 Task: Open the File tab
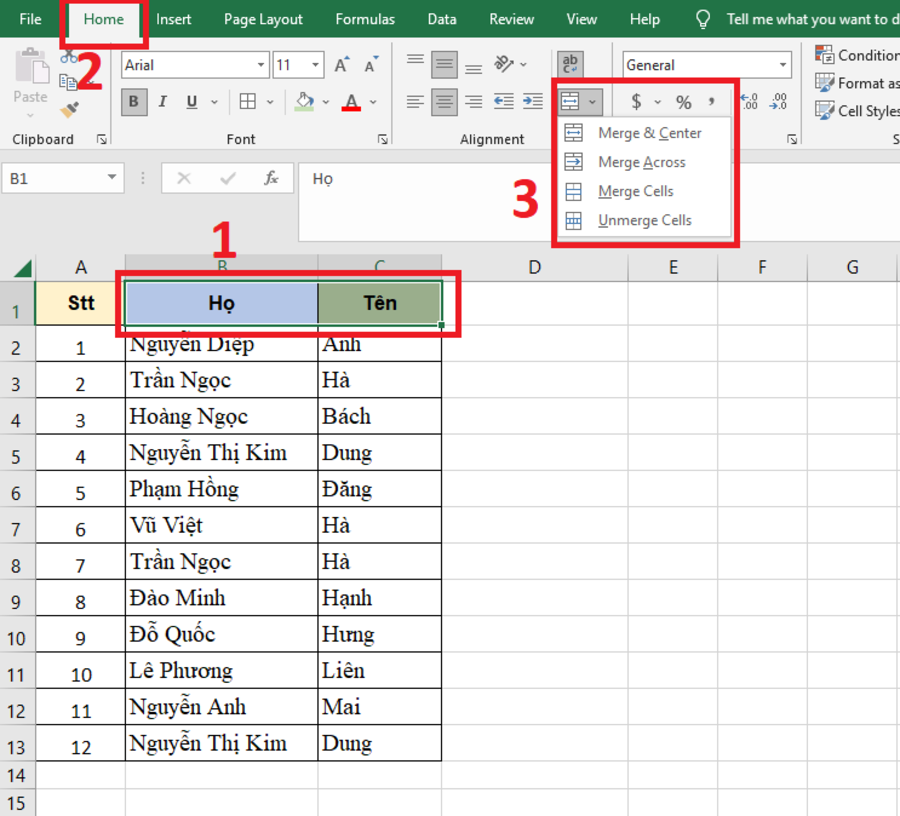30,20
